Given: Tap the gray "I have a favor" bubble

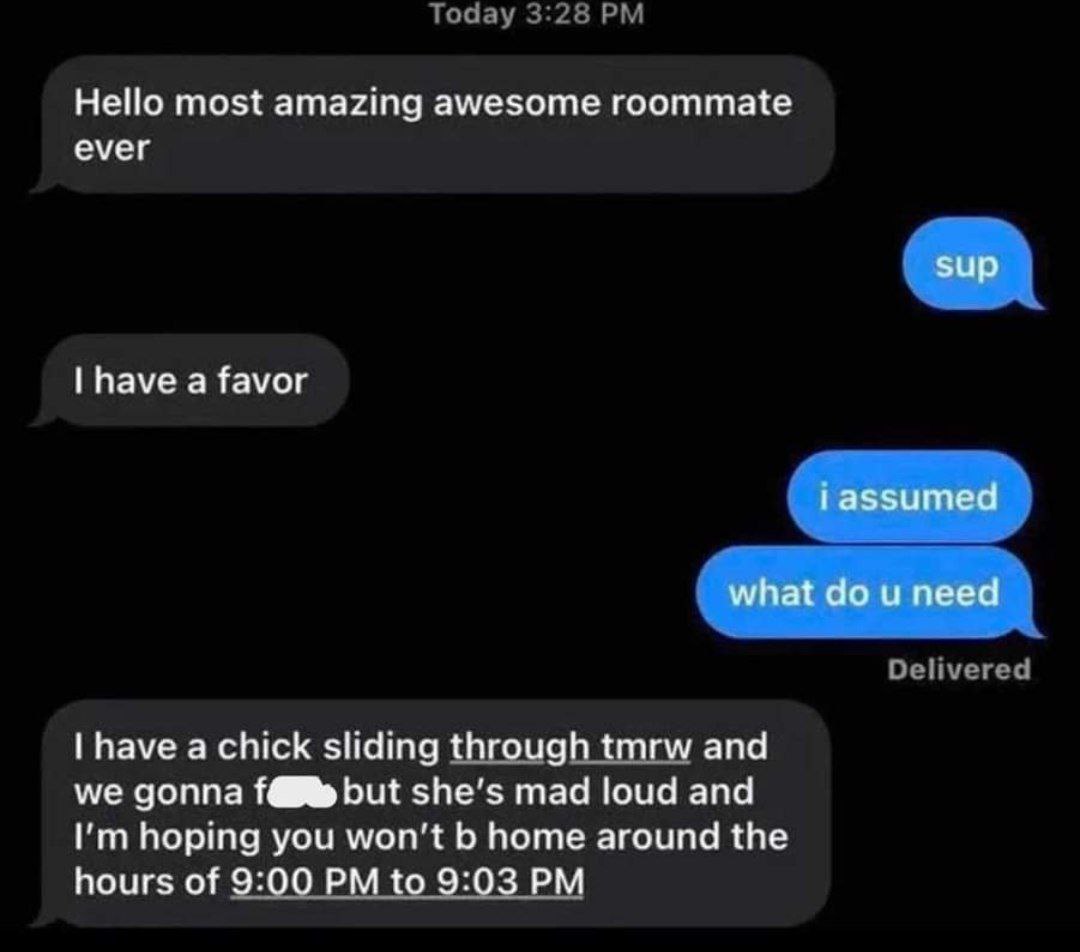Looking at the screenshot, I should (x=189, y=380).
